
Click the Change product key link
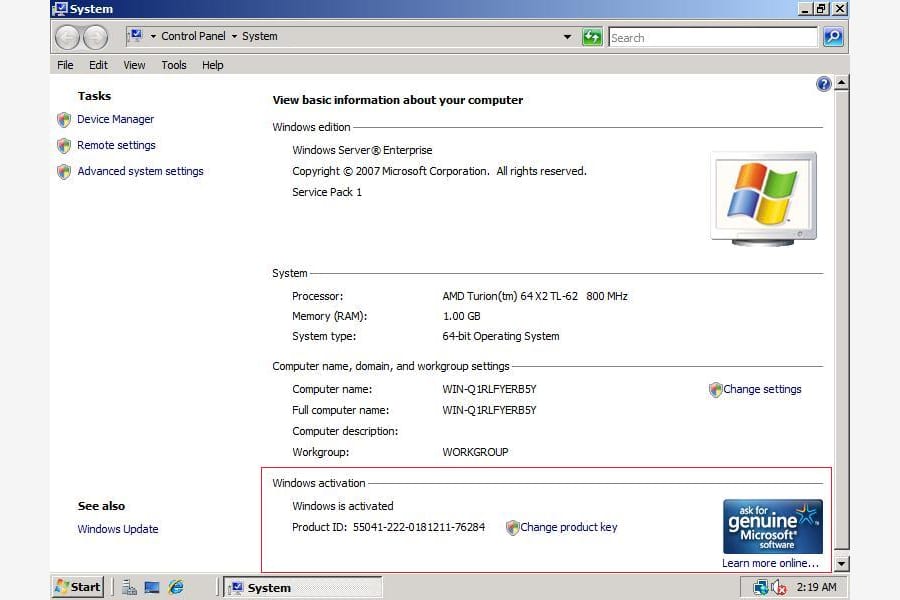[x=569, y=527]
